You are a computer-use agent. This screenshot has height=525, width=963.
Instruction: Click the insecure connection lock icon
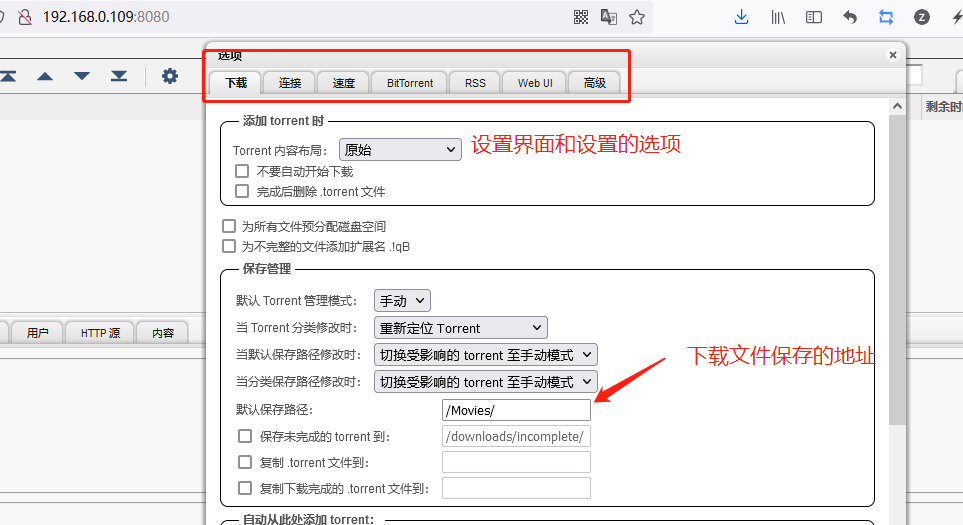pyautogui.click(x=25, y=17)
